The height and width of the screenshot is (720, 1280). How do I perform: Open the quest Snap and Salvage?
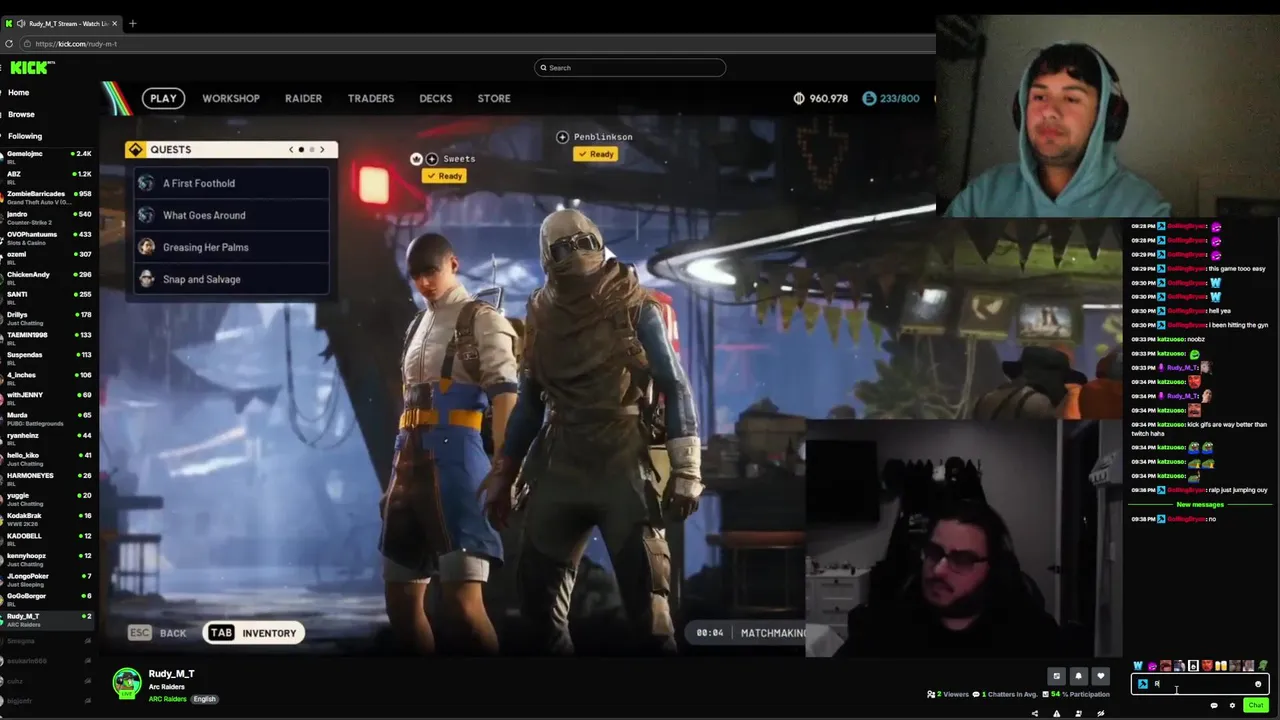tap(231, 279)
